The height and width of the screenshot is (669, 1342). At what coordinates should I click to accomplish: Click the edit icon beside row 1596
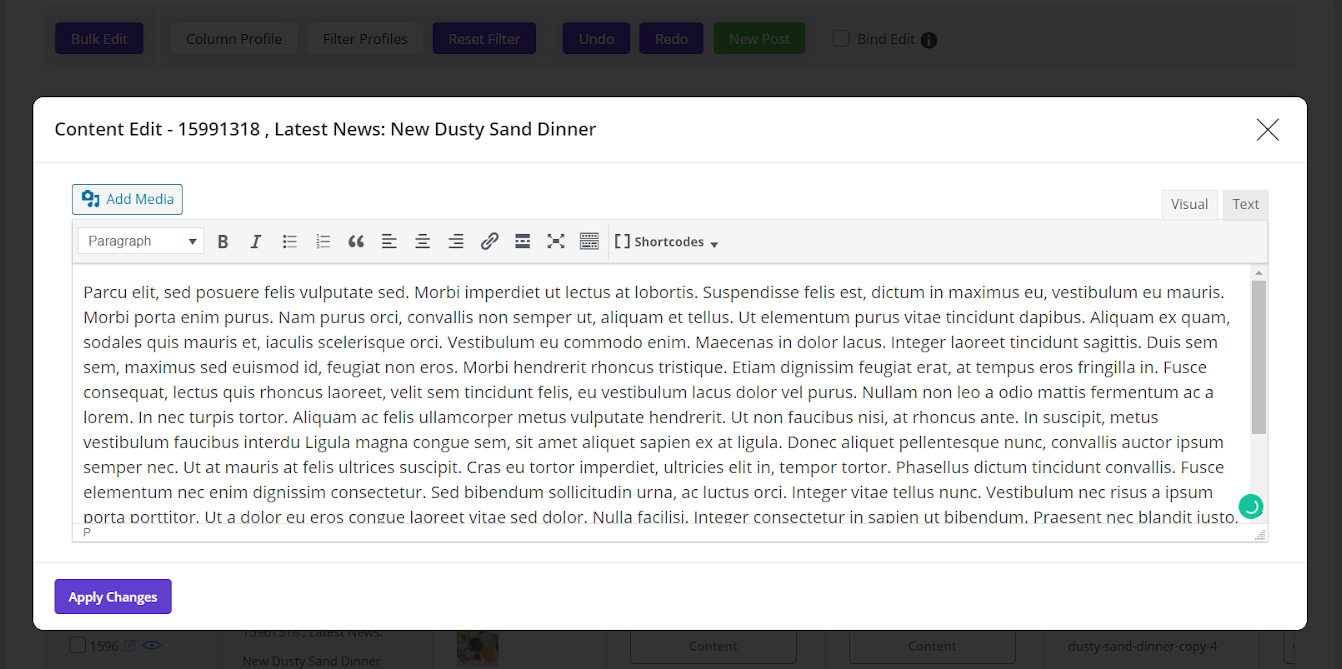click(129, 646)
